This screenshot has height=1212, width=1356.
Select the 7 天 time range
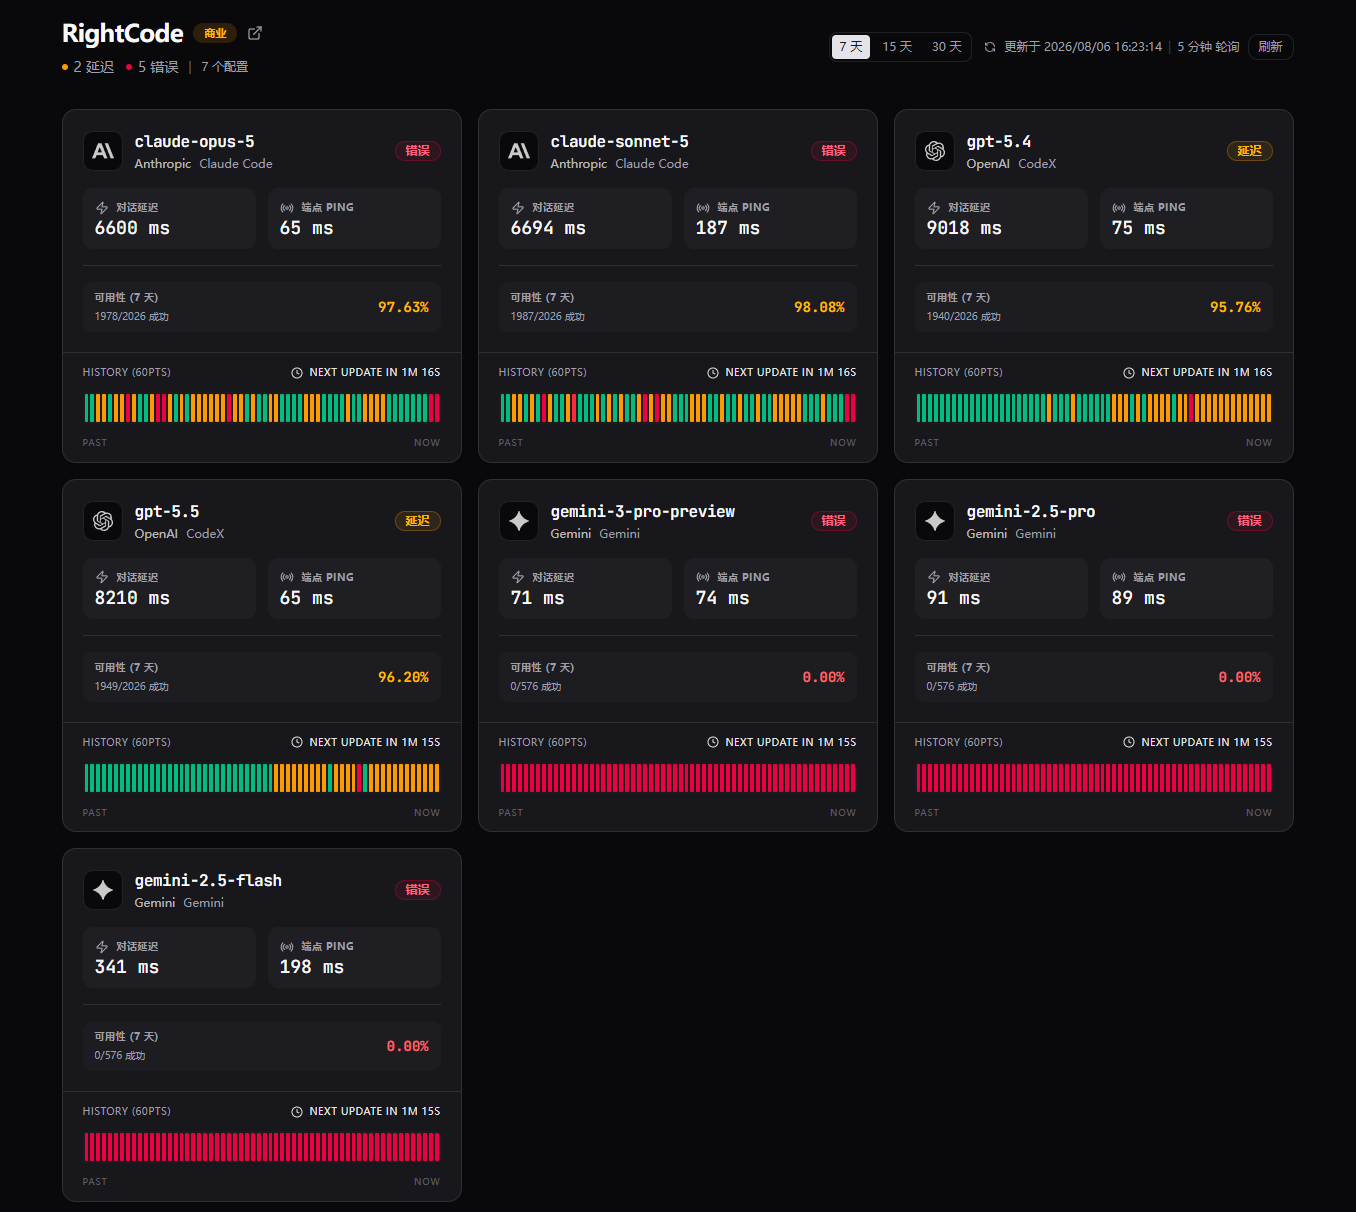tap(851, 47)
